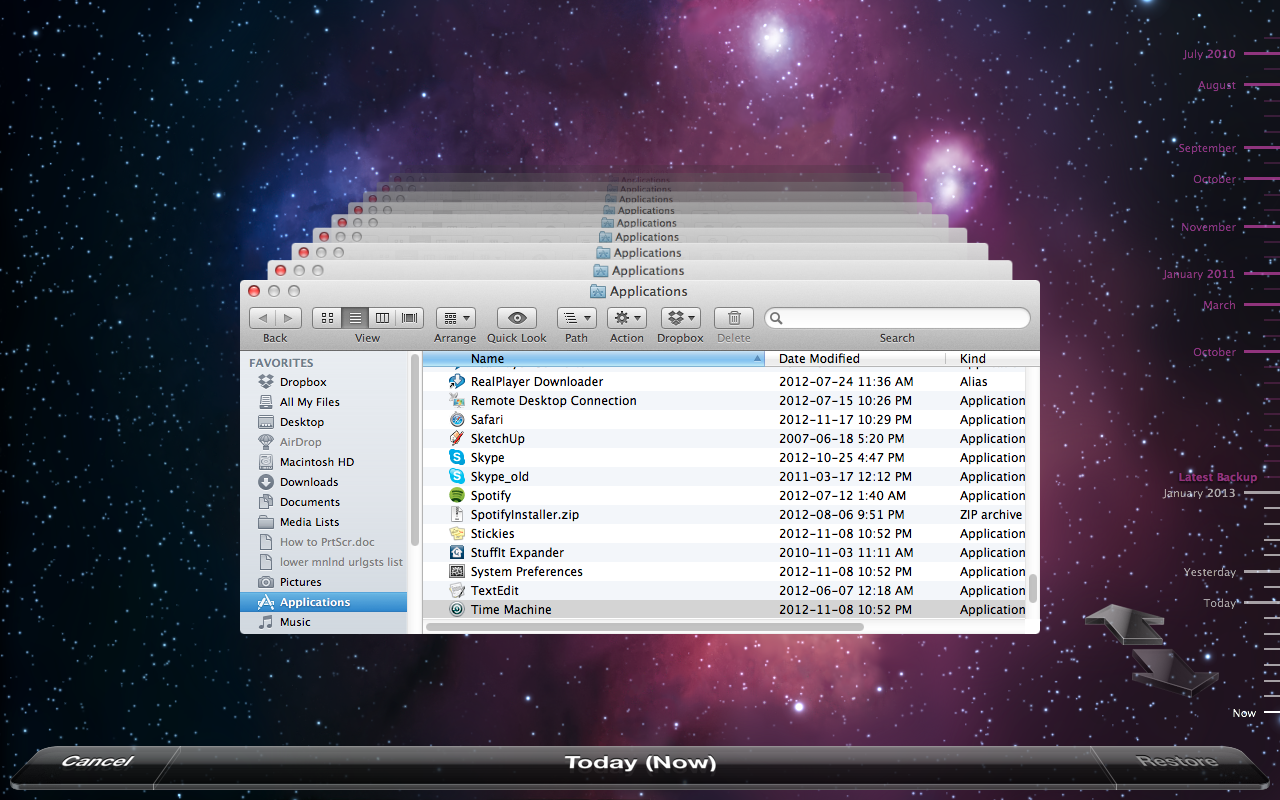The width and height of the screenshot is (1280, 800).
Task: Select Dropbox in the sidebar
Action: pos(324,382)
